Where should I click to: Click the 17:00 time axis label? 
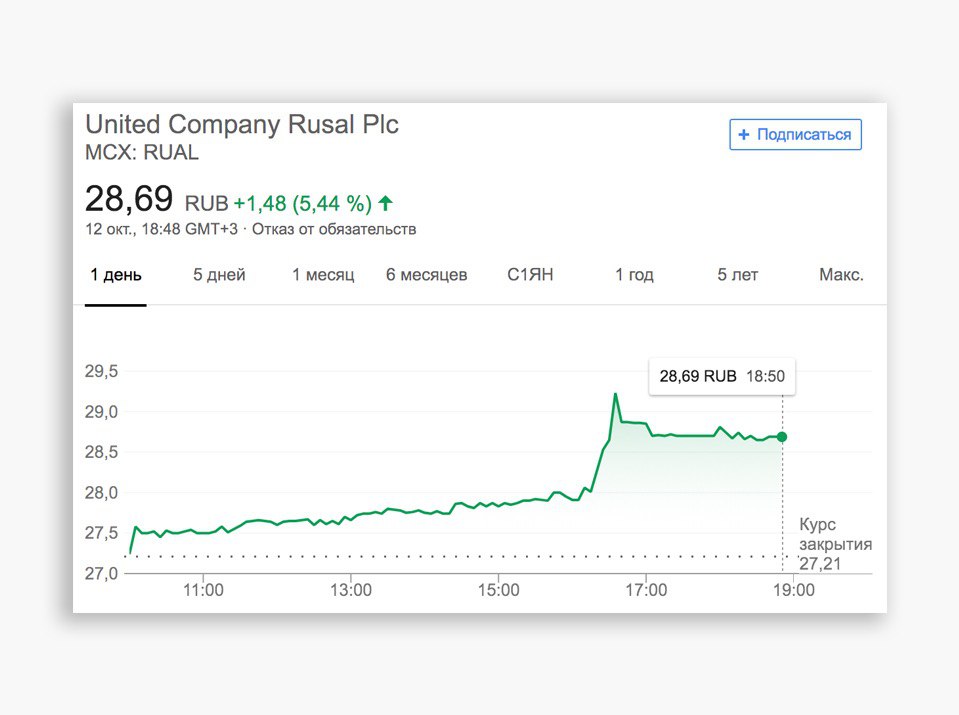(646, 591)
